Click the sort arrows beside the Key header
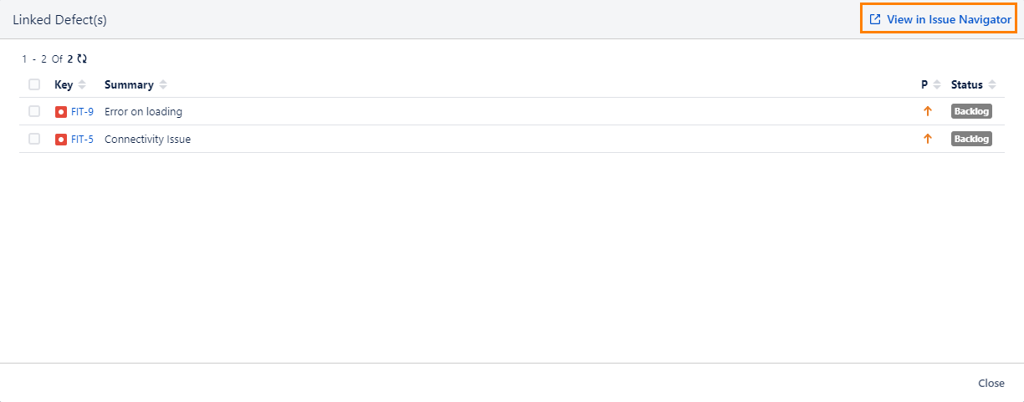 click(x=82, y=85)
